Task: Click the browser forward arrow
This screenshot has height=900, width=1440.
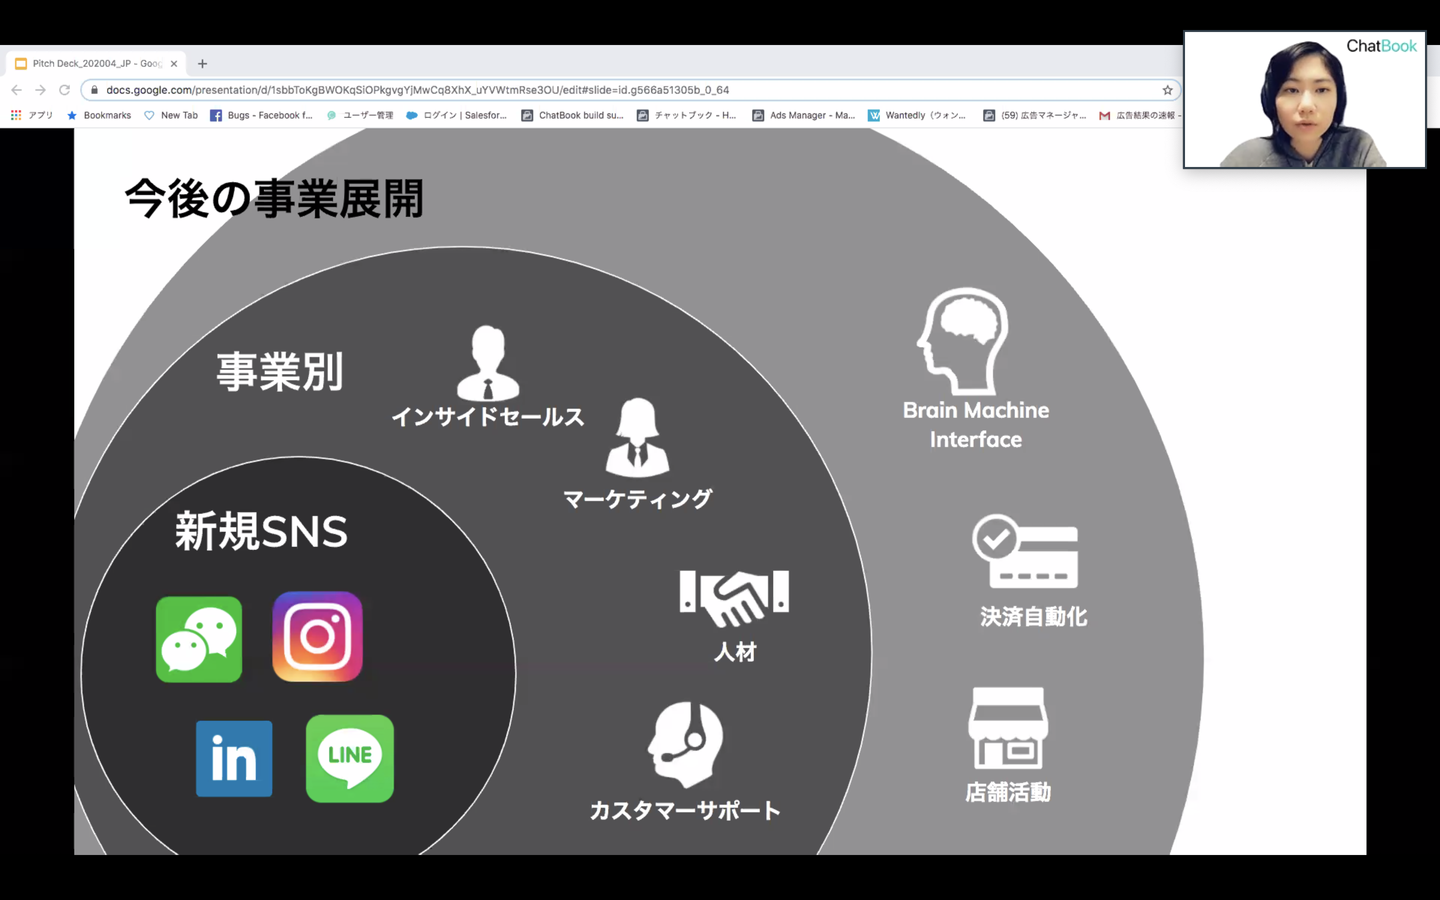Action: [x=40, y=90]
